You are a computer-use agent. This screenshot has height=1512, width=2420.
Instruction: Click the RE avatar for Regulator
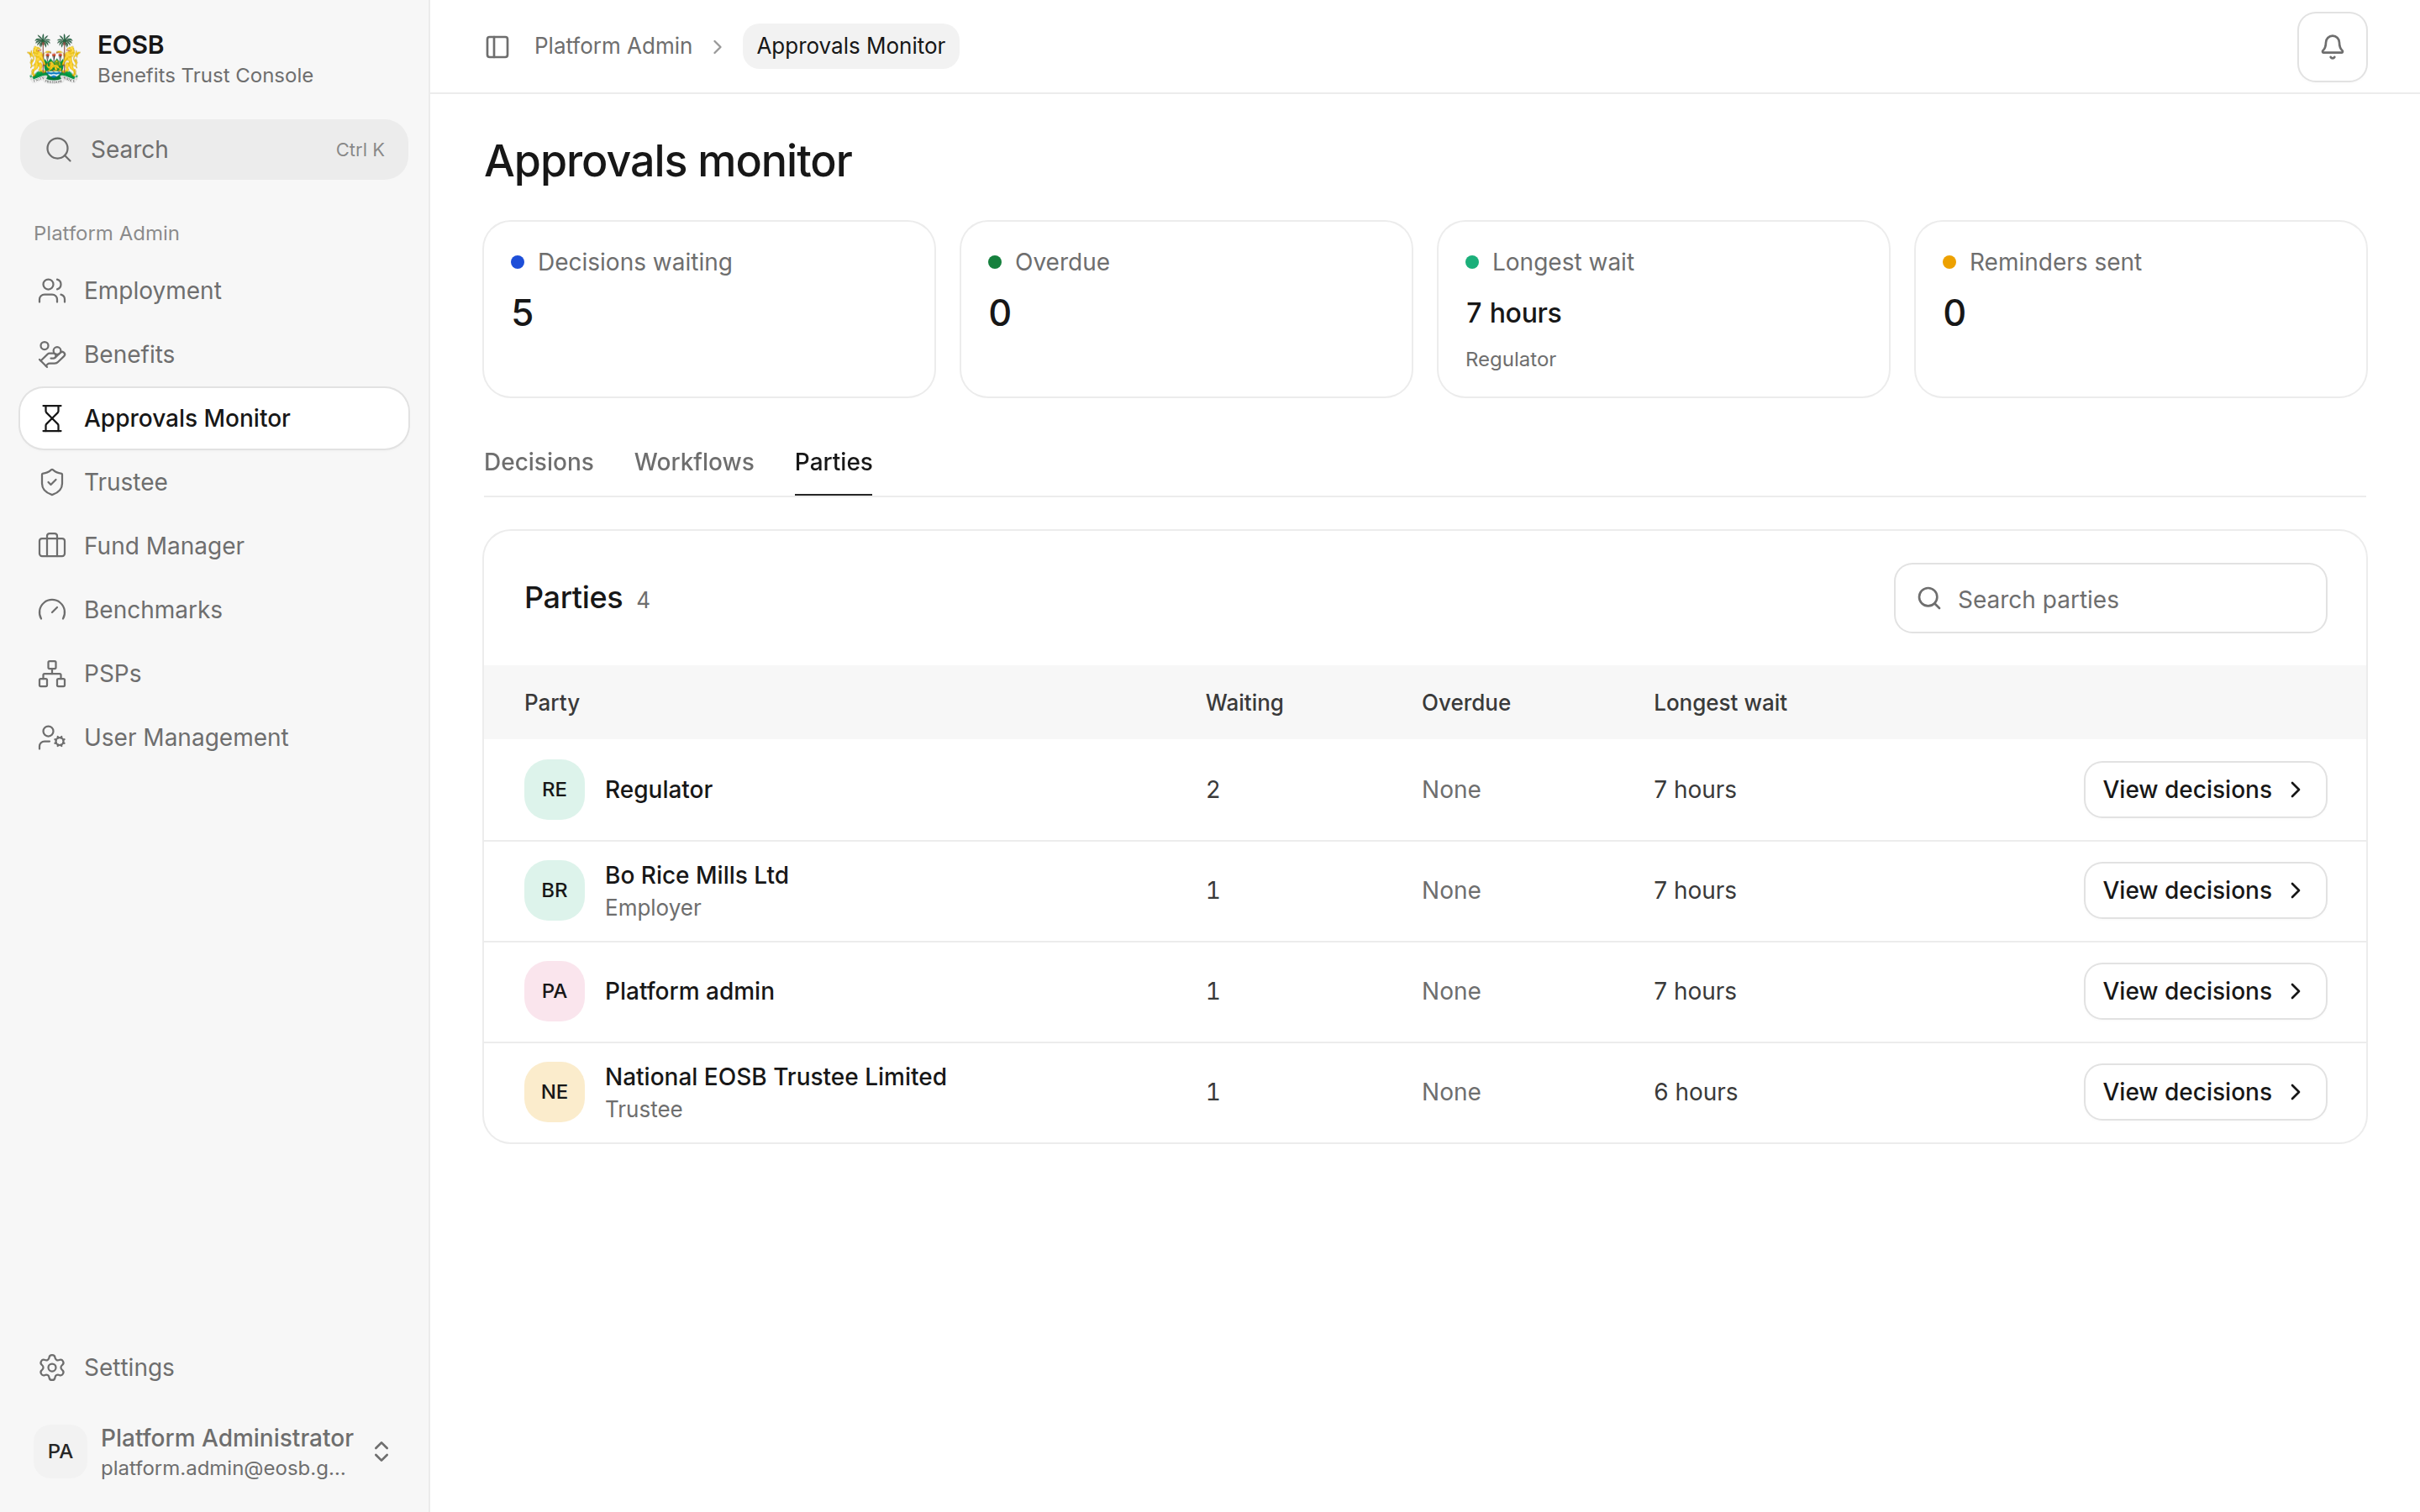554,790
